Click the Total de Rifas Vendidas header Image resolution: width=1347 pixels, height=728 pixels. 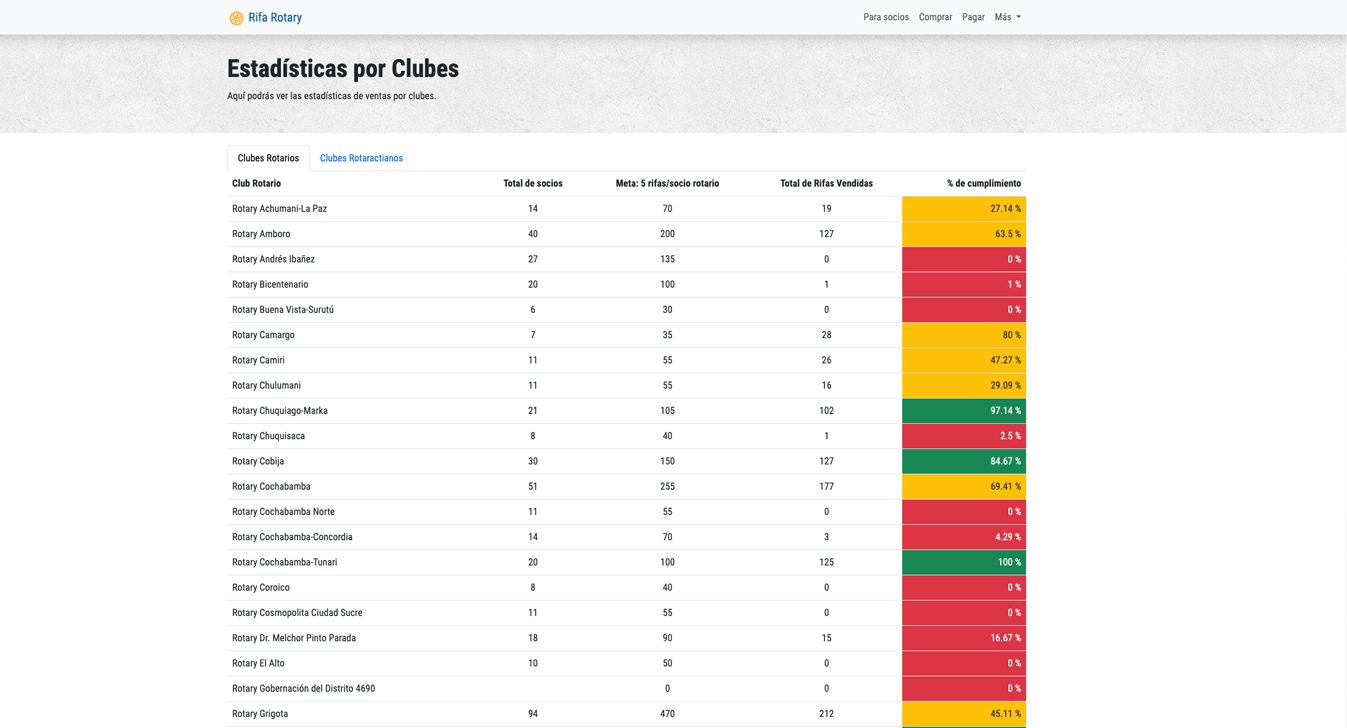[826, 184]
